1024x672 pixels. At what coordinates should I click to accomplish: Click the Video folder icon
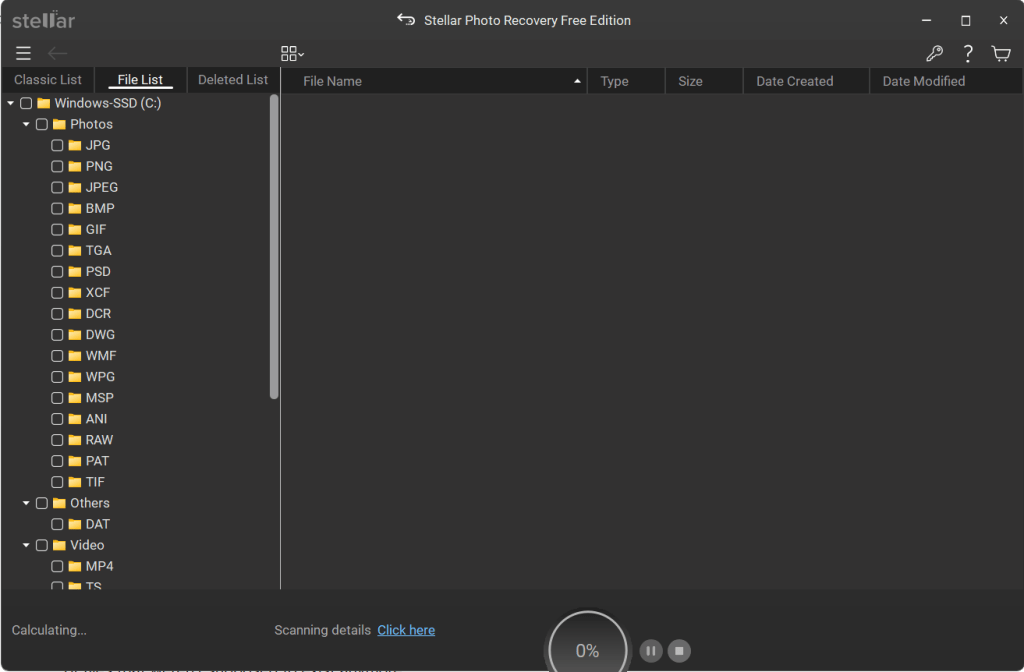[59, 545]
